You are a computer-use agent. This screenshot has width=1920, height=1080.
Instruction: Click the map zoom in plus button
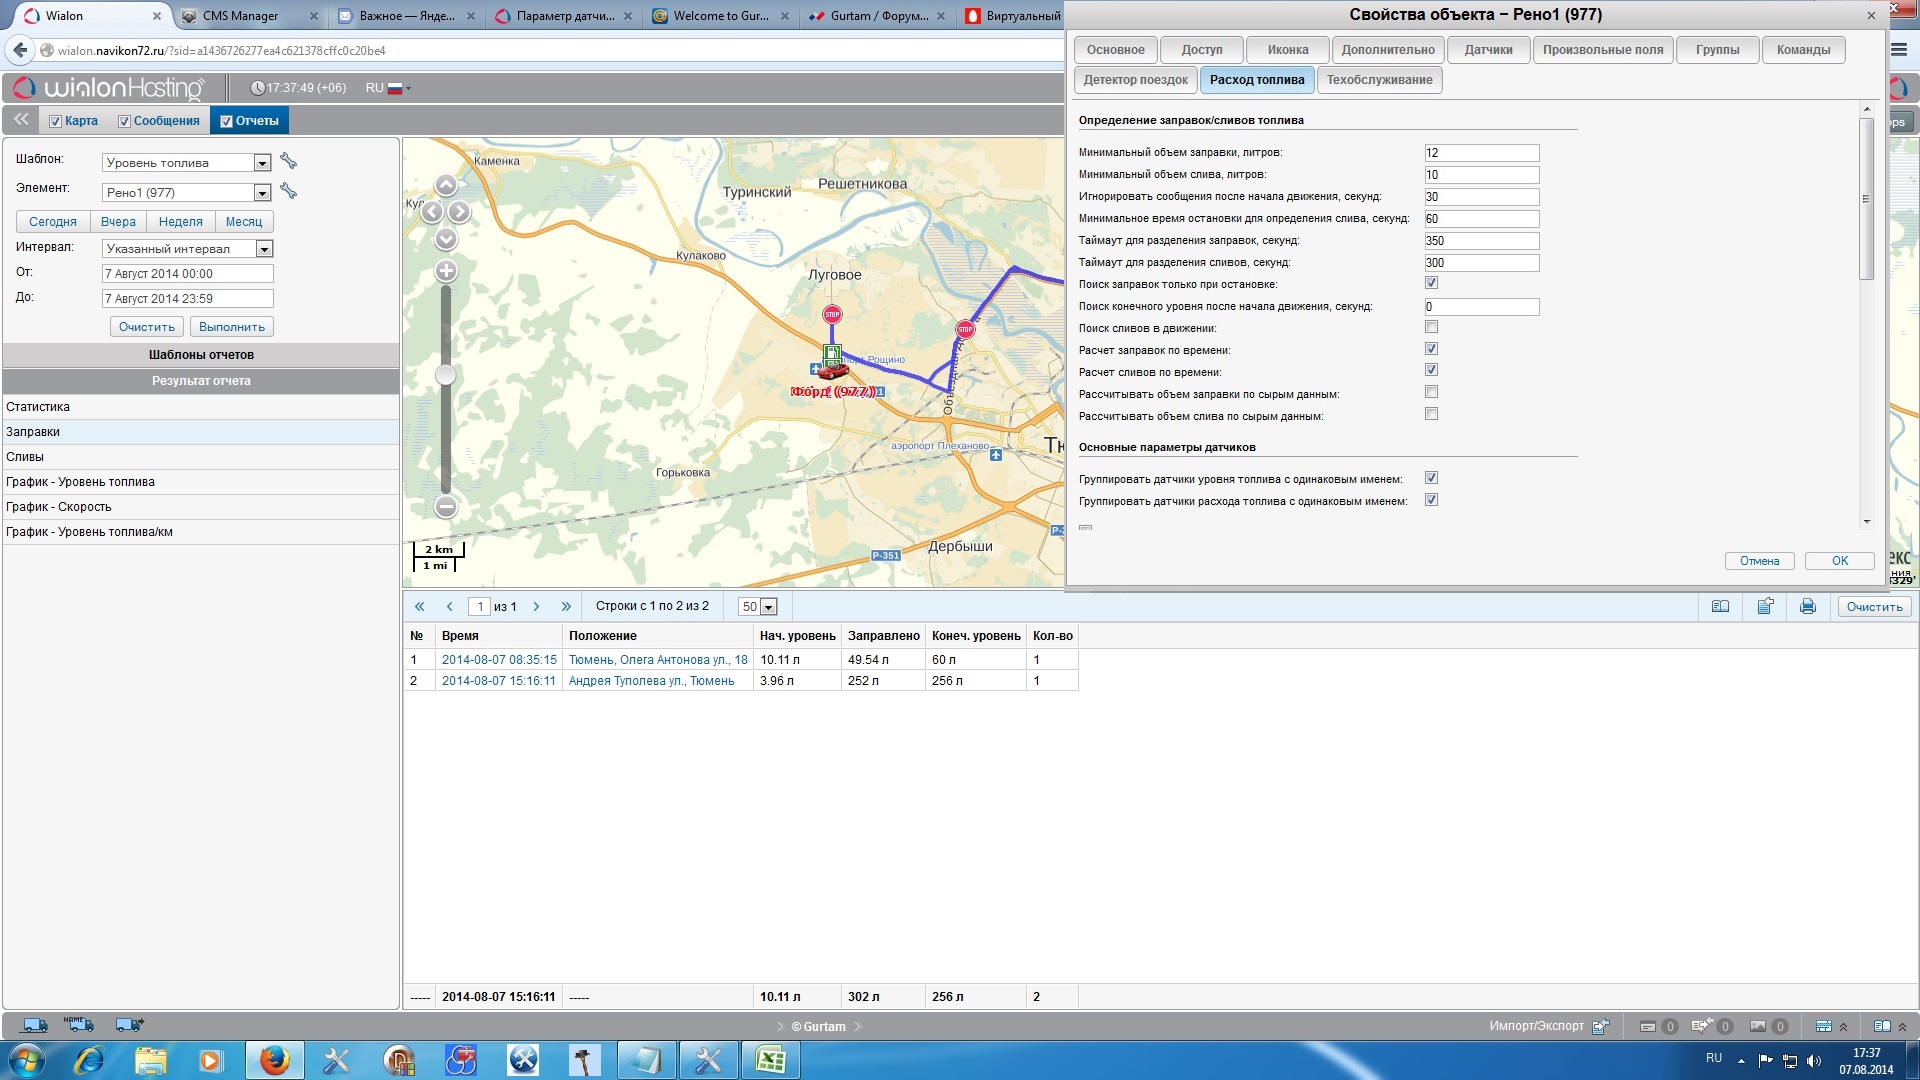click(446, 271)
